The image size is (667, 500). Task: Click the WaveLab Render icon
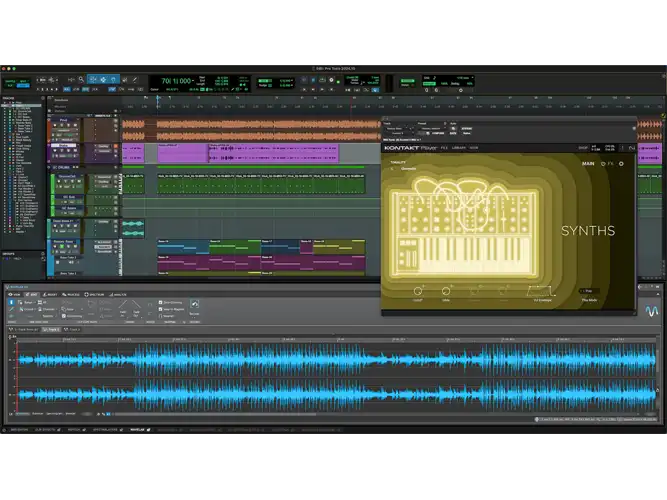pos(194,305)
